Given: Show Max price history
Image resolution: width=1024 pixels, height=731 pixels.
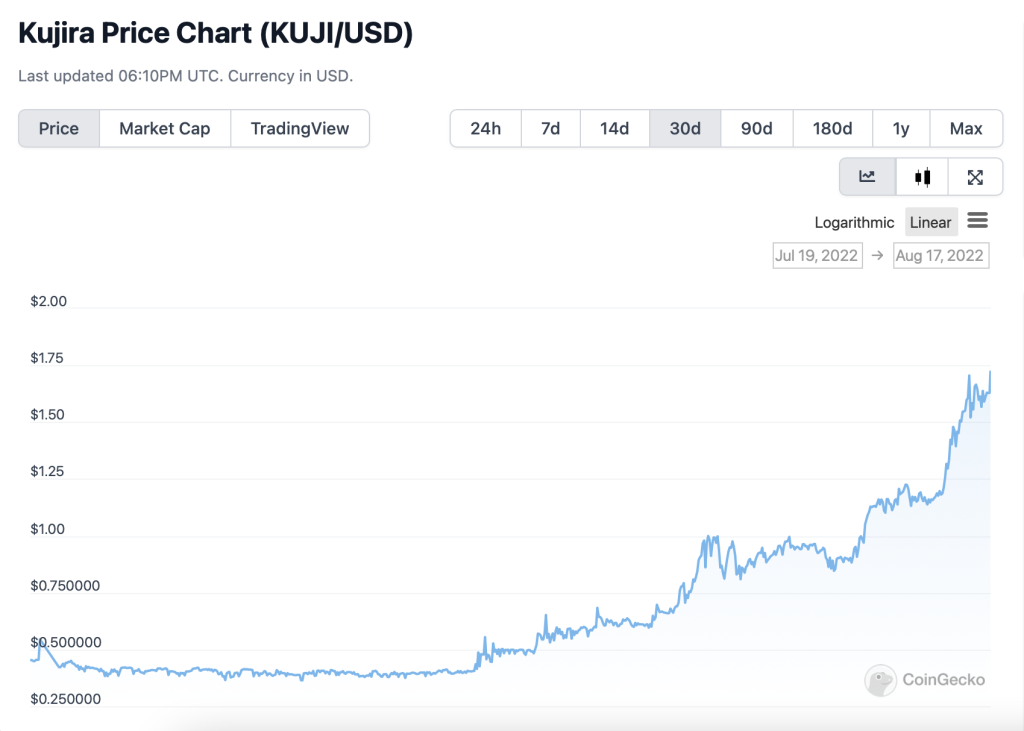Looking at the screenshot, I should [966, 128].
